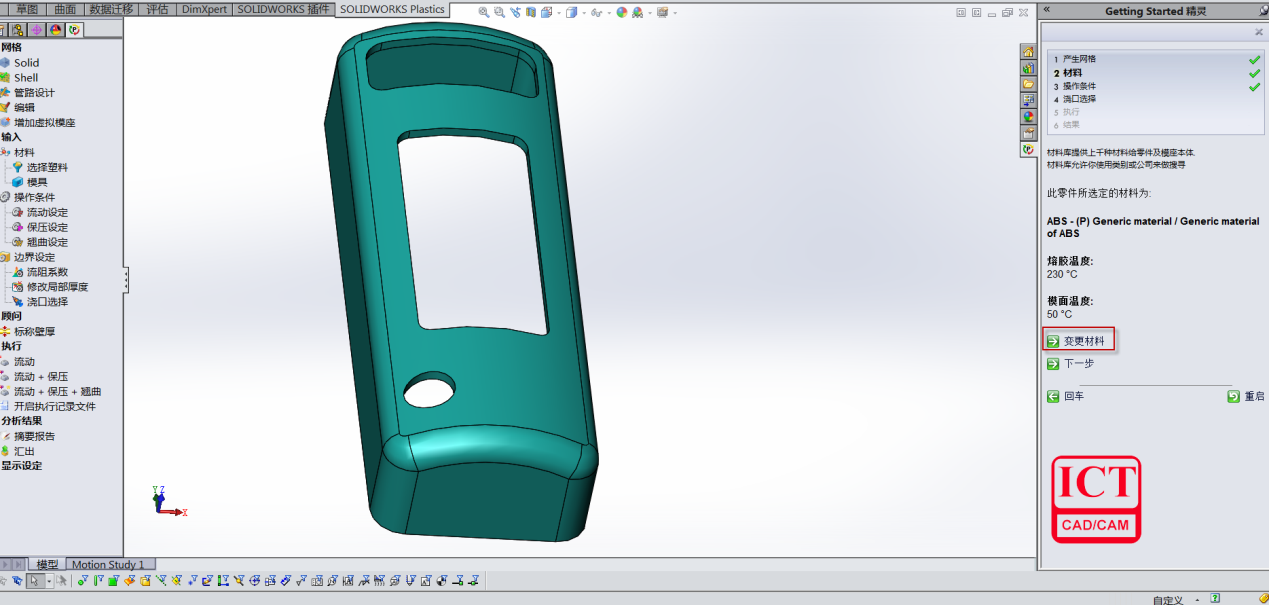This screenshot has width=1269, height=605.
Task: Click the Zoom to Fit view icon
Action: 484,13
